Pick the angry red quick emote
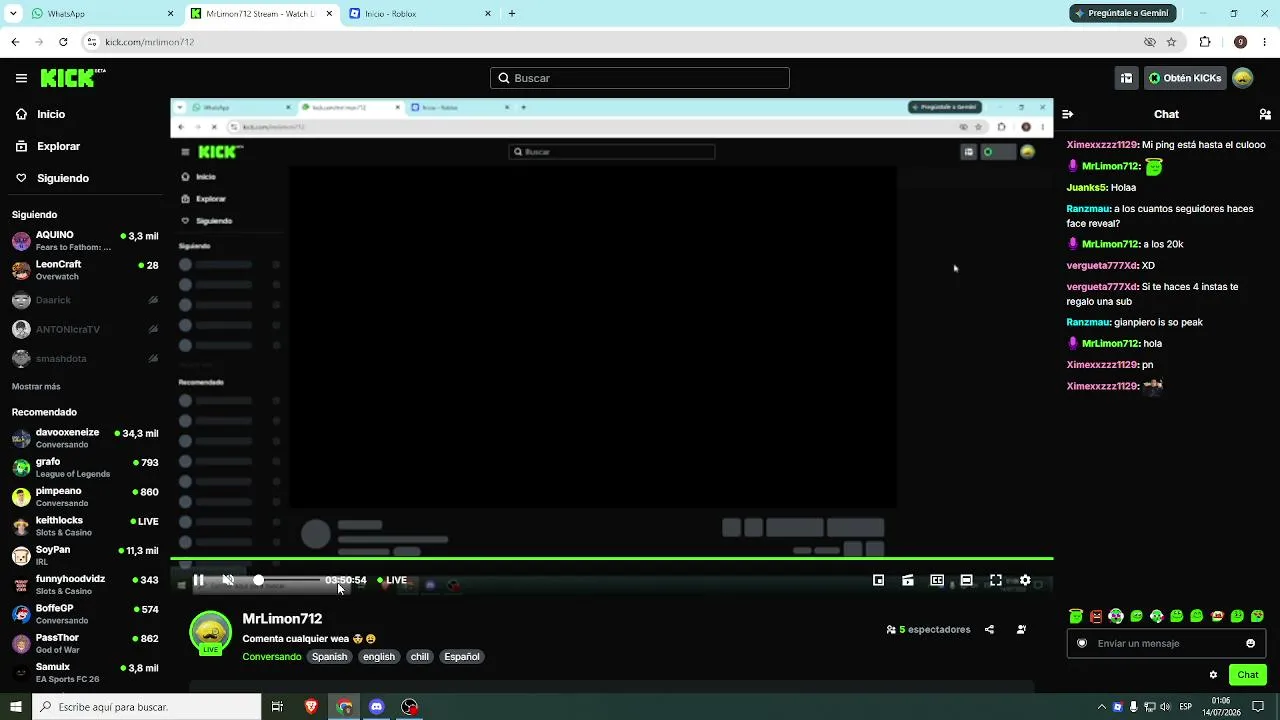 pos(1096,616)
